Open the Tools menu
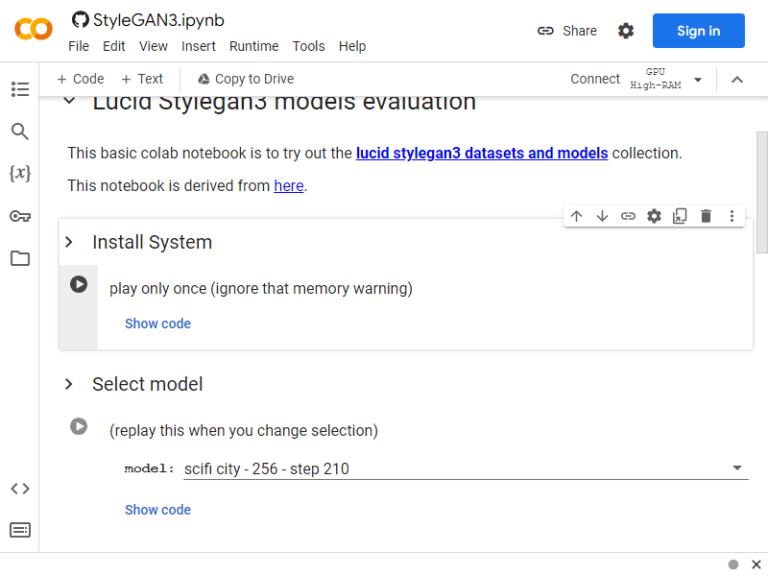This screenshot has height=576, width=768. pyautogui.click(x=309, y=46)
